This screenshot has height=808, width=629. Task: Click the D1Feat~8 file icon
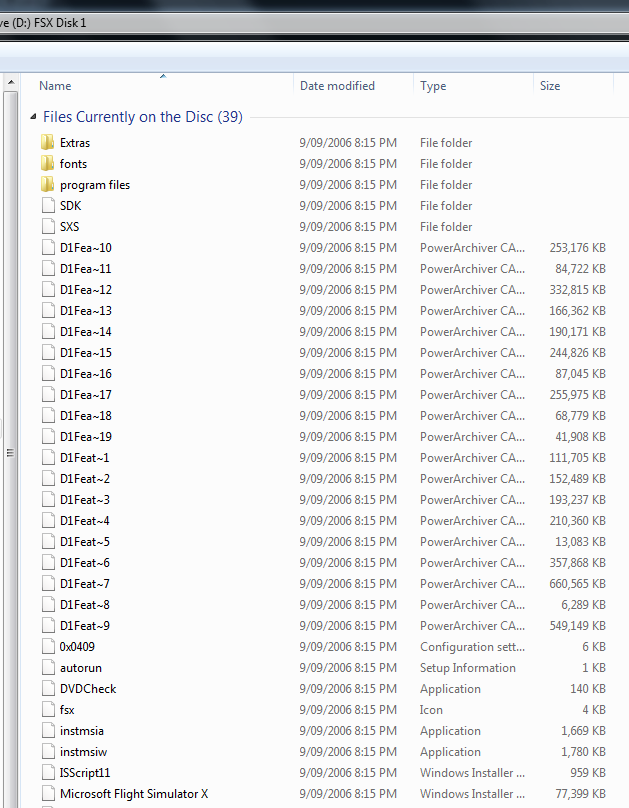tap(48, 604)
